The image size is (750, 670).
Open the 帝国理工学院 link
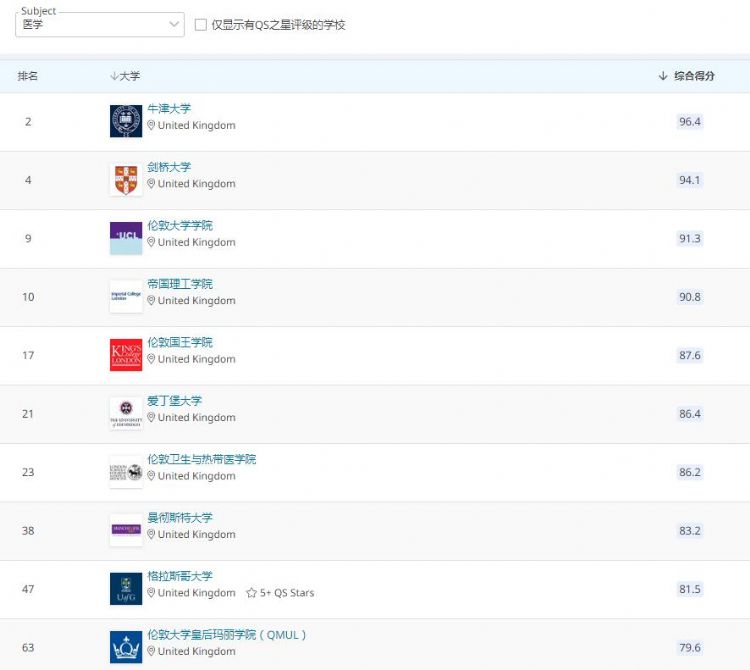(x=180, y=284)
